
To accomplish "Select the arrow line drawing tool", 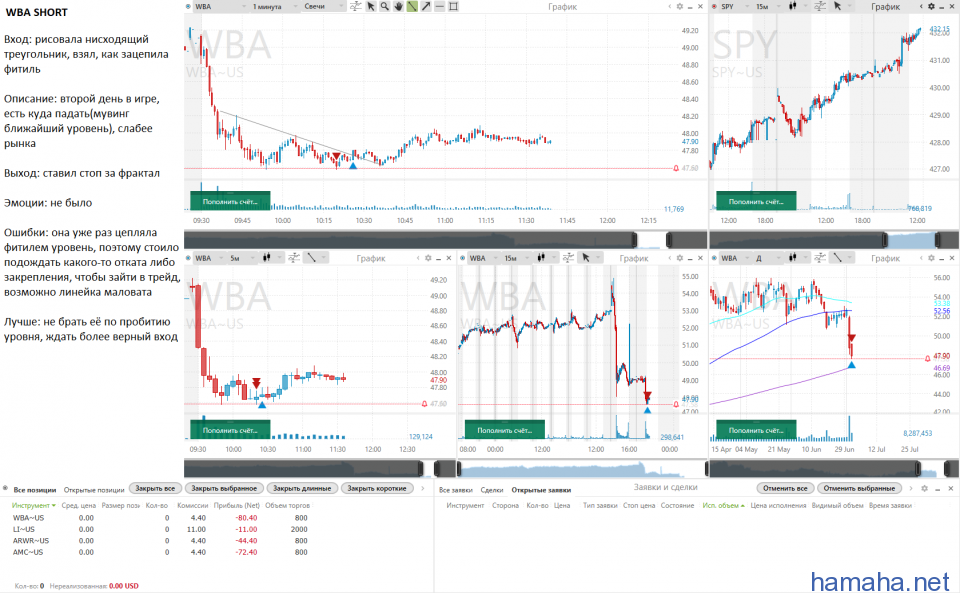I will (426, 6).
